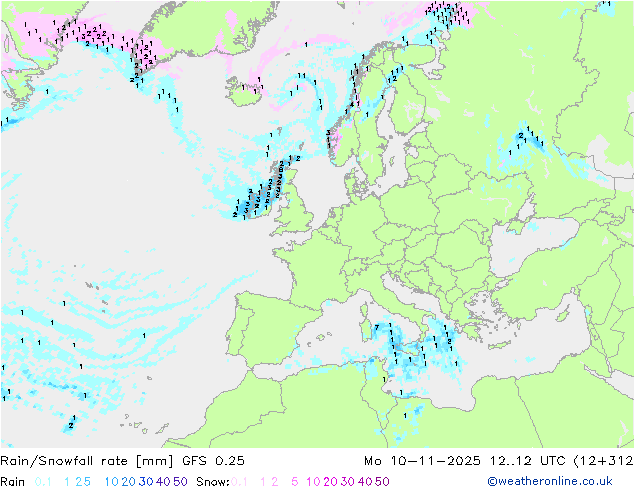Select the Snow legend 50 value
634x490 pixels.
click(x=382, y=482)
